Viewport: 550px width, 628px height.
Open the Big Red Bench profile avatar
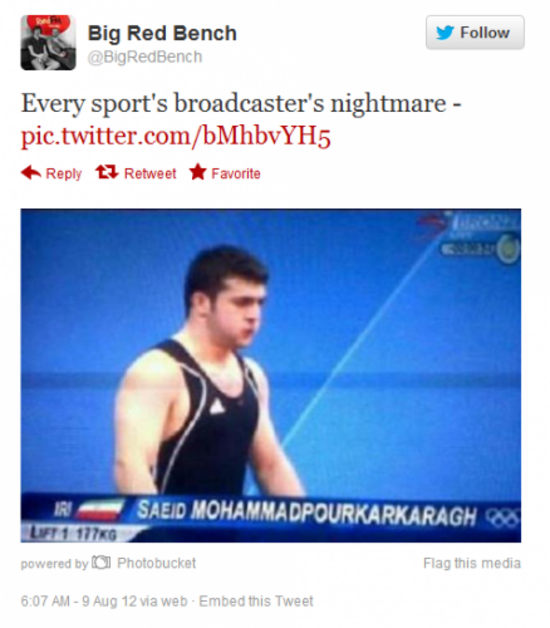pos(48,42)
